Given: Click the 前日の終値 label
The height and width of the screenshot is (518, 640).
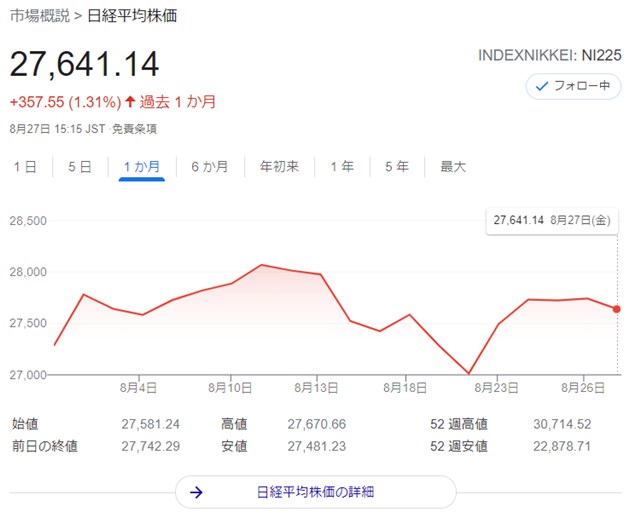Looking at the screenshot, I should (45, 446).
